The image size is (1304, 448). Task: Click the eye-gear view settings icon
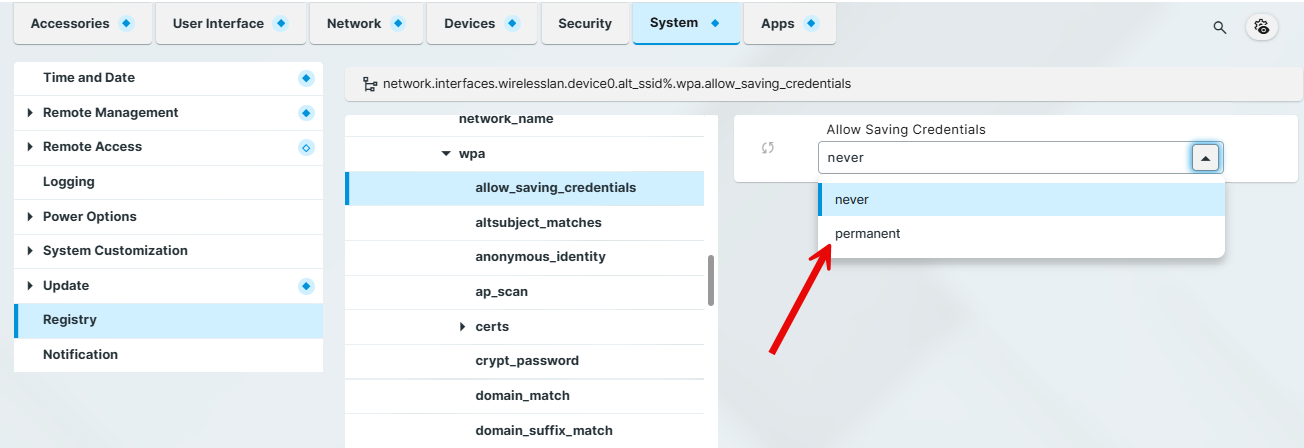[x=1262, y=27]
